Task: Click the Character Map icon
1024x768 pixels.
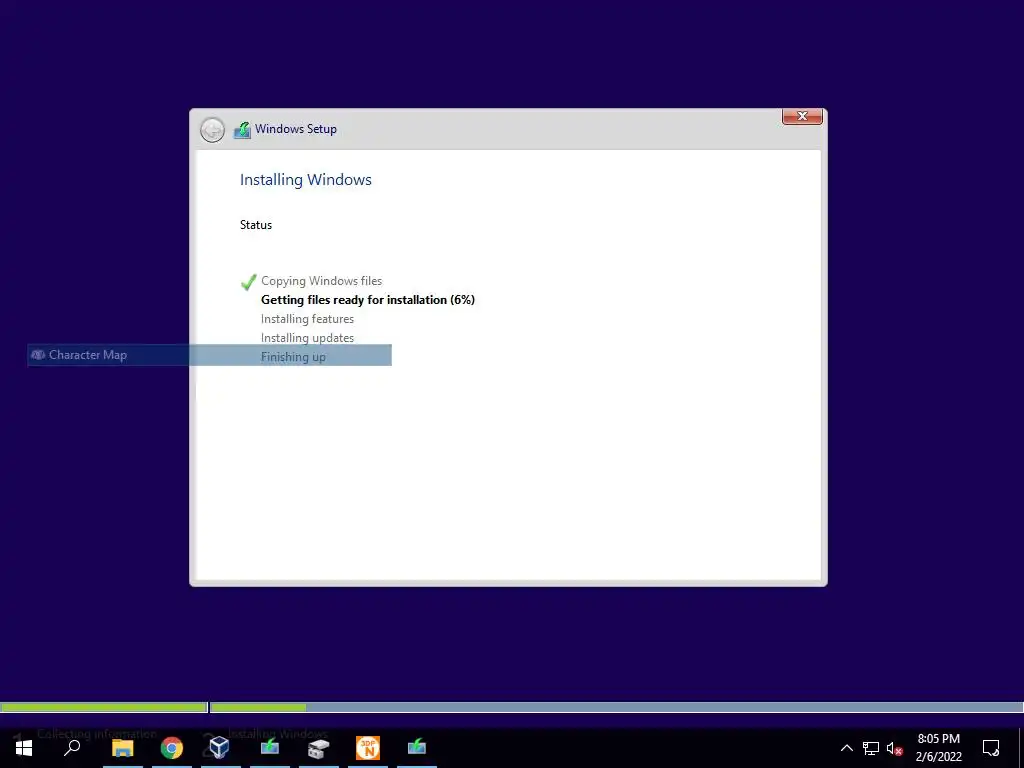Action: [x=39, y=355]
